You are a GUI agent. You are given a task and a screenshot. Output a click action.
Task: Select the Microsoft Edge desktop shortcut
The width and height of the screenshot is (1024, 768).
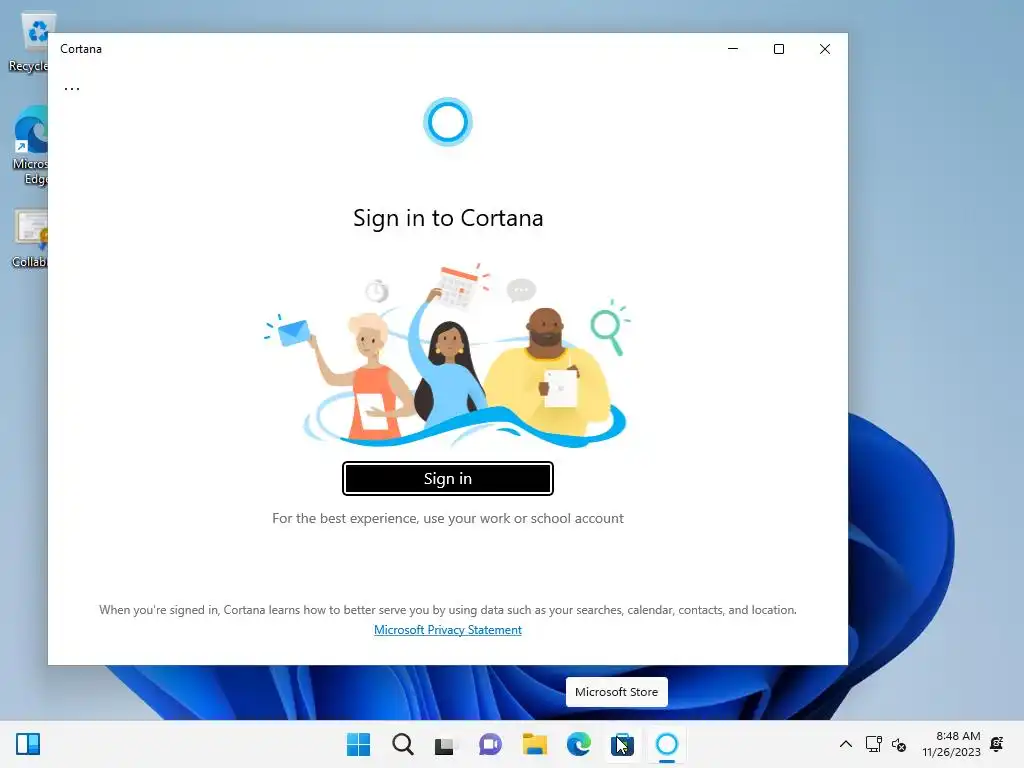point(30,146)
